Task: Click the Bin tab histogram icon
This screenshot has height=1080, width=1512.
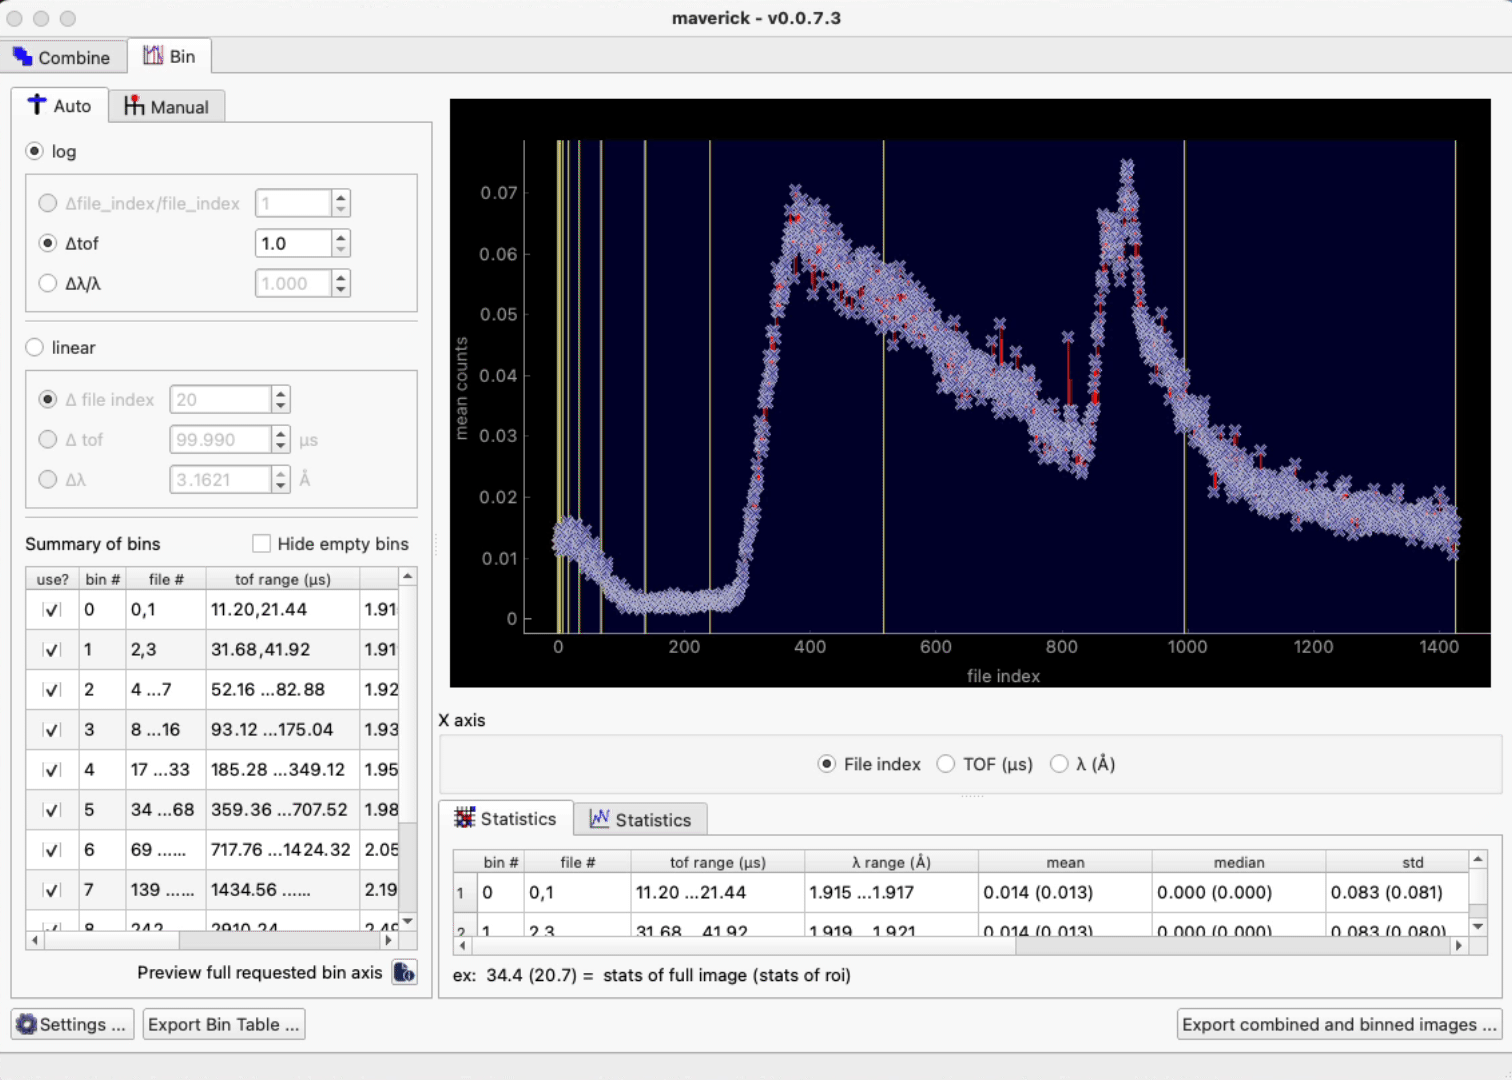Action: [x=153, y=56]
